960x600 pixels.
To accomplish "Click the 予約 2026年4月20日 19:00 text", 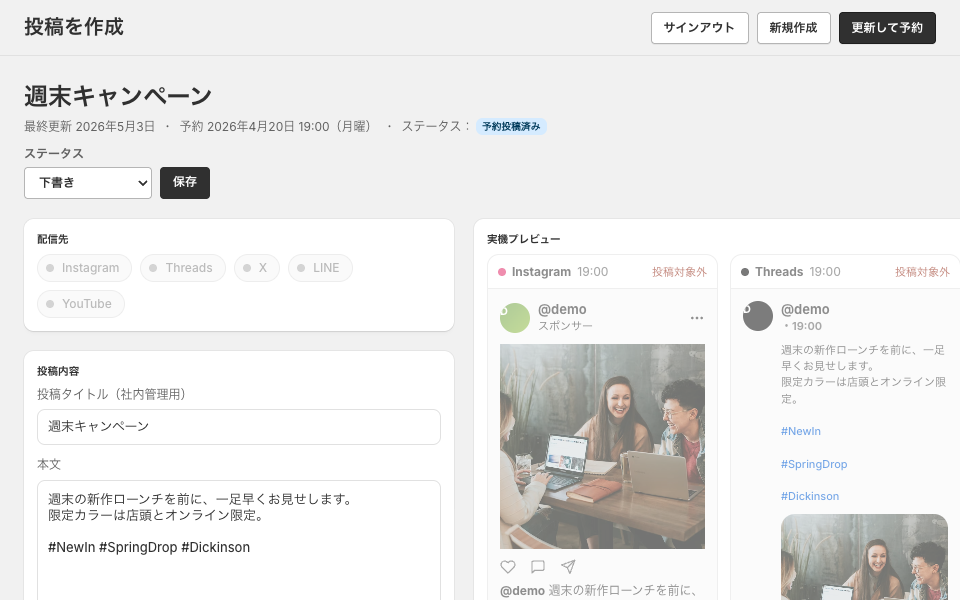I will 276,127.
